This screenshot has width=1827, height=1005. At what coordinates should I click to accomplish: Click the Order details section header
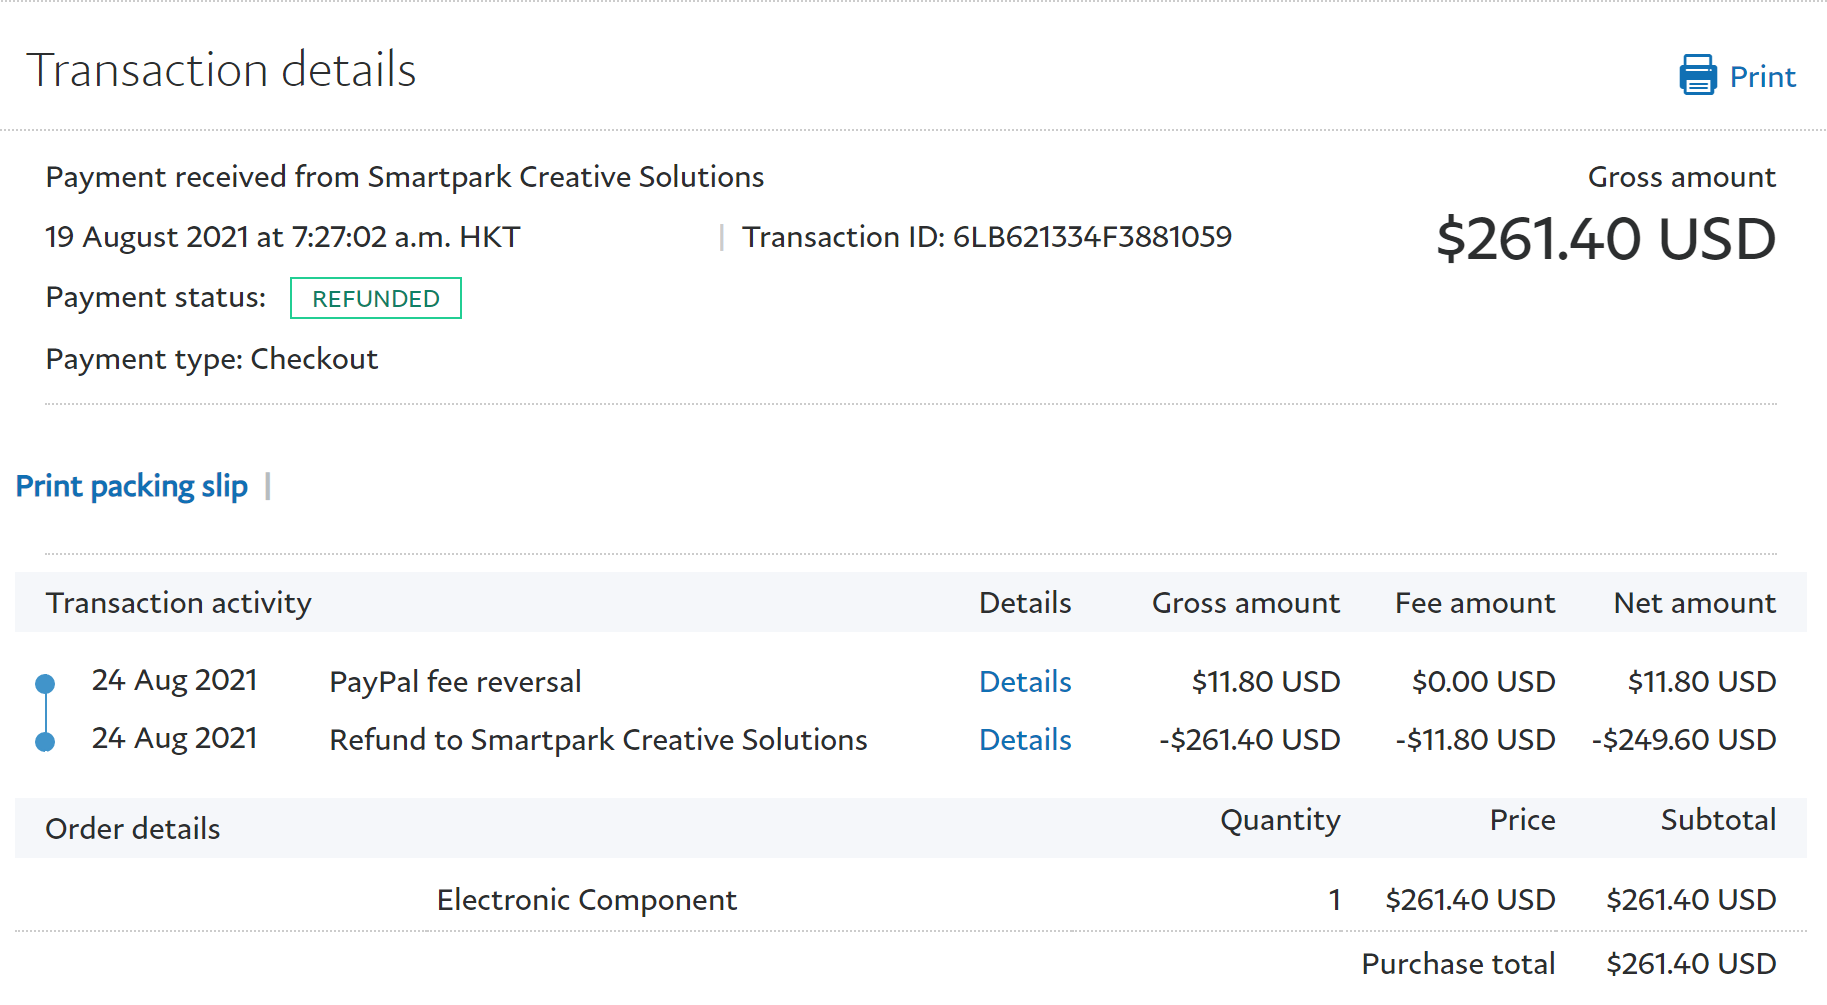(133, 829)
